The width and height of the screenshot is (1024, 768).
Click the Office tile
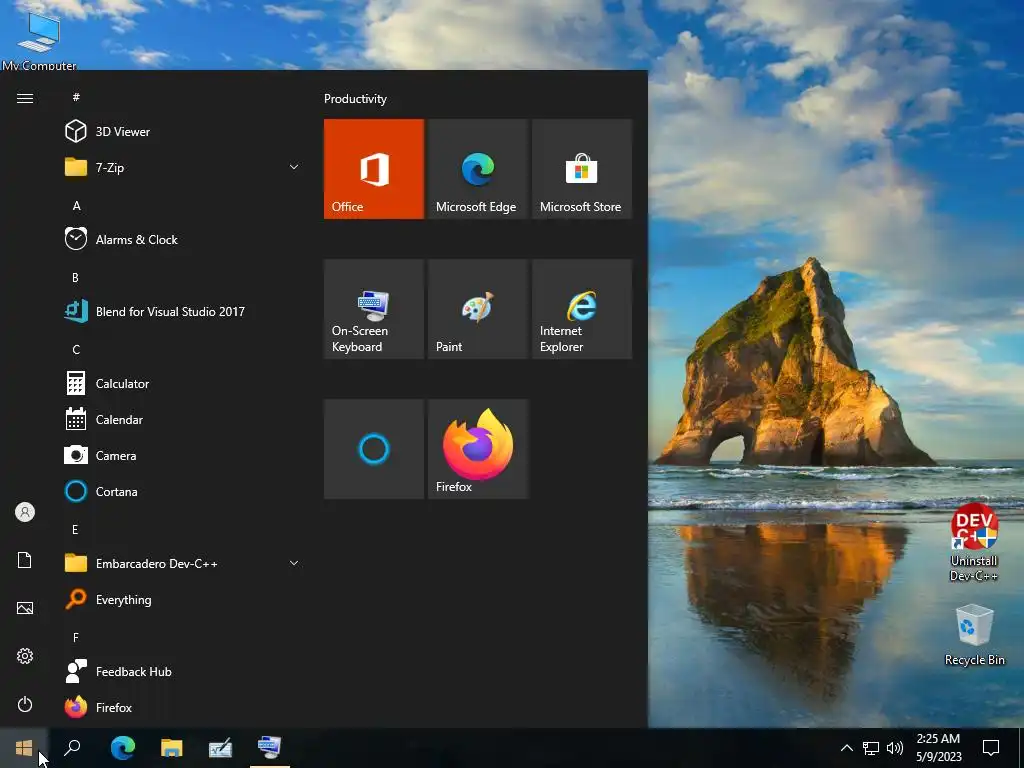[x=374, y=168]
